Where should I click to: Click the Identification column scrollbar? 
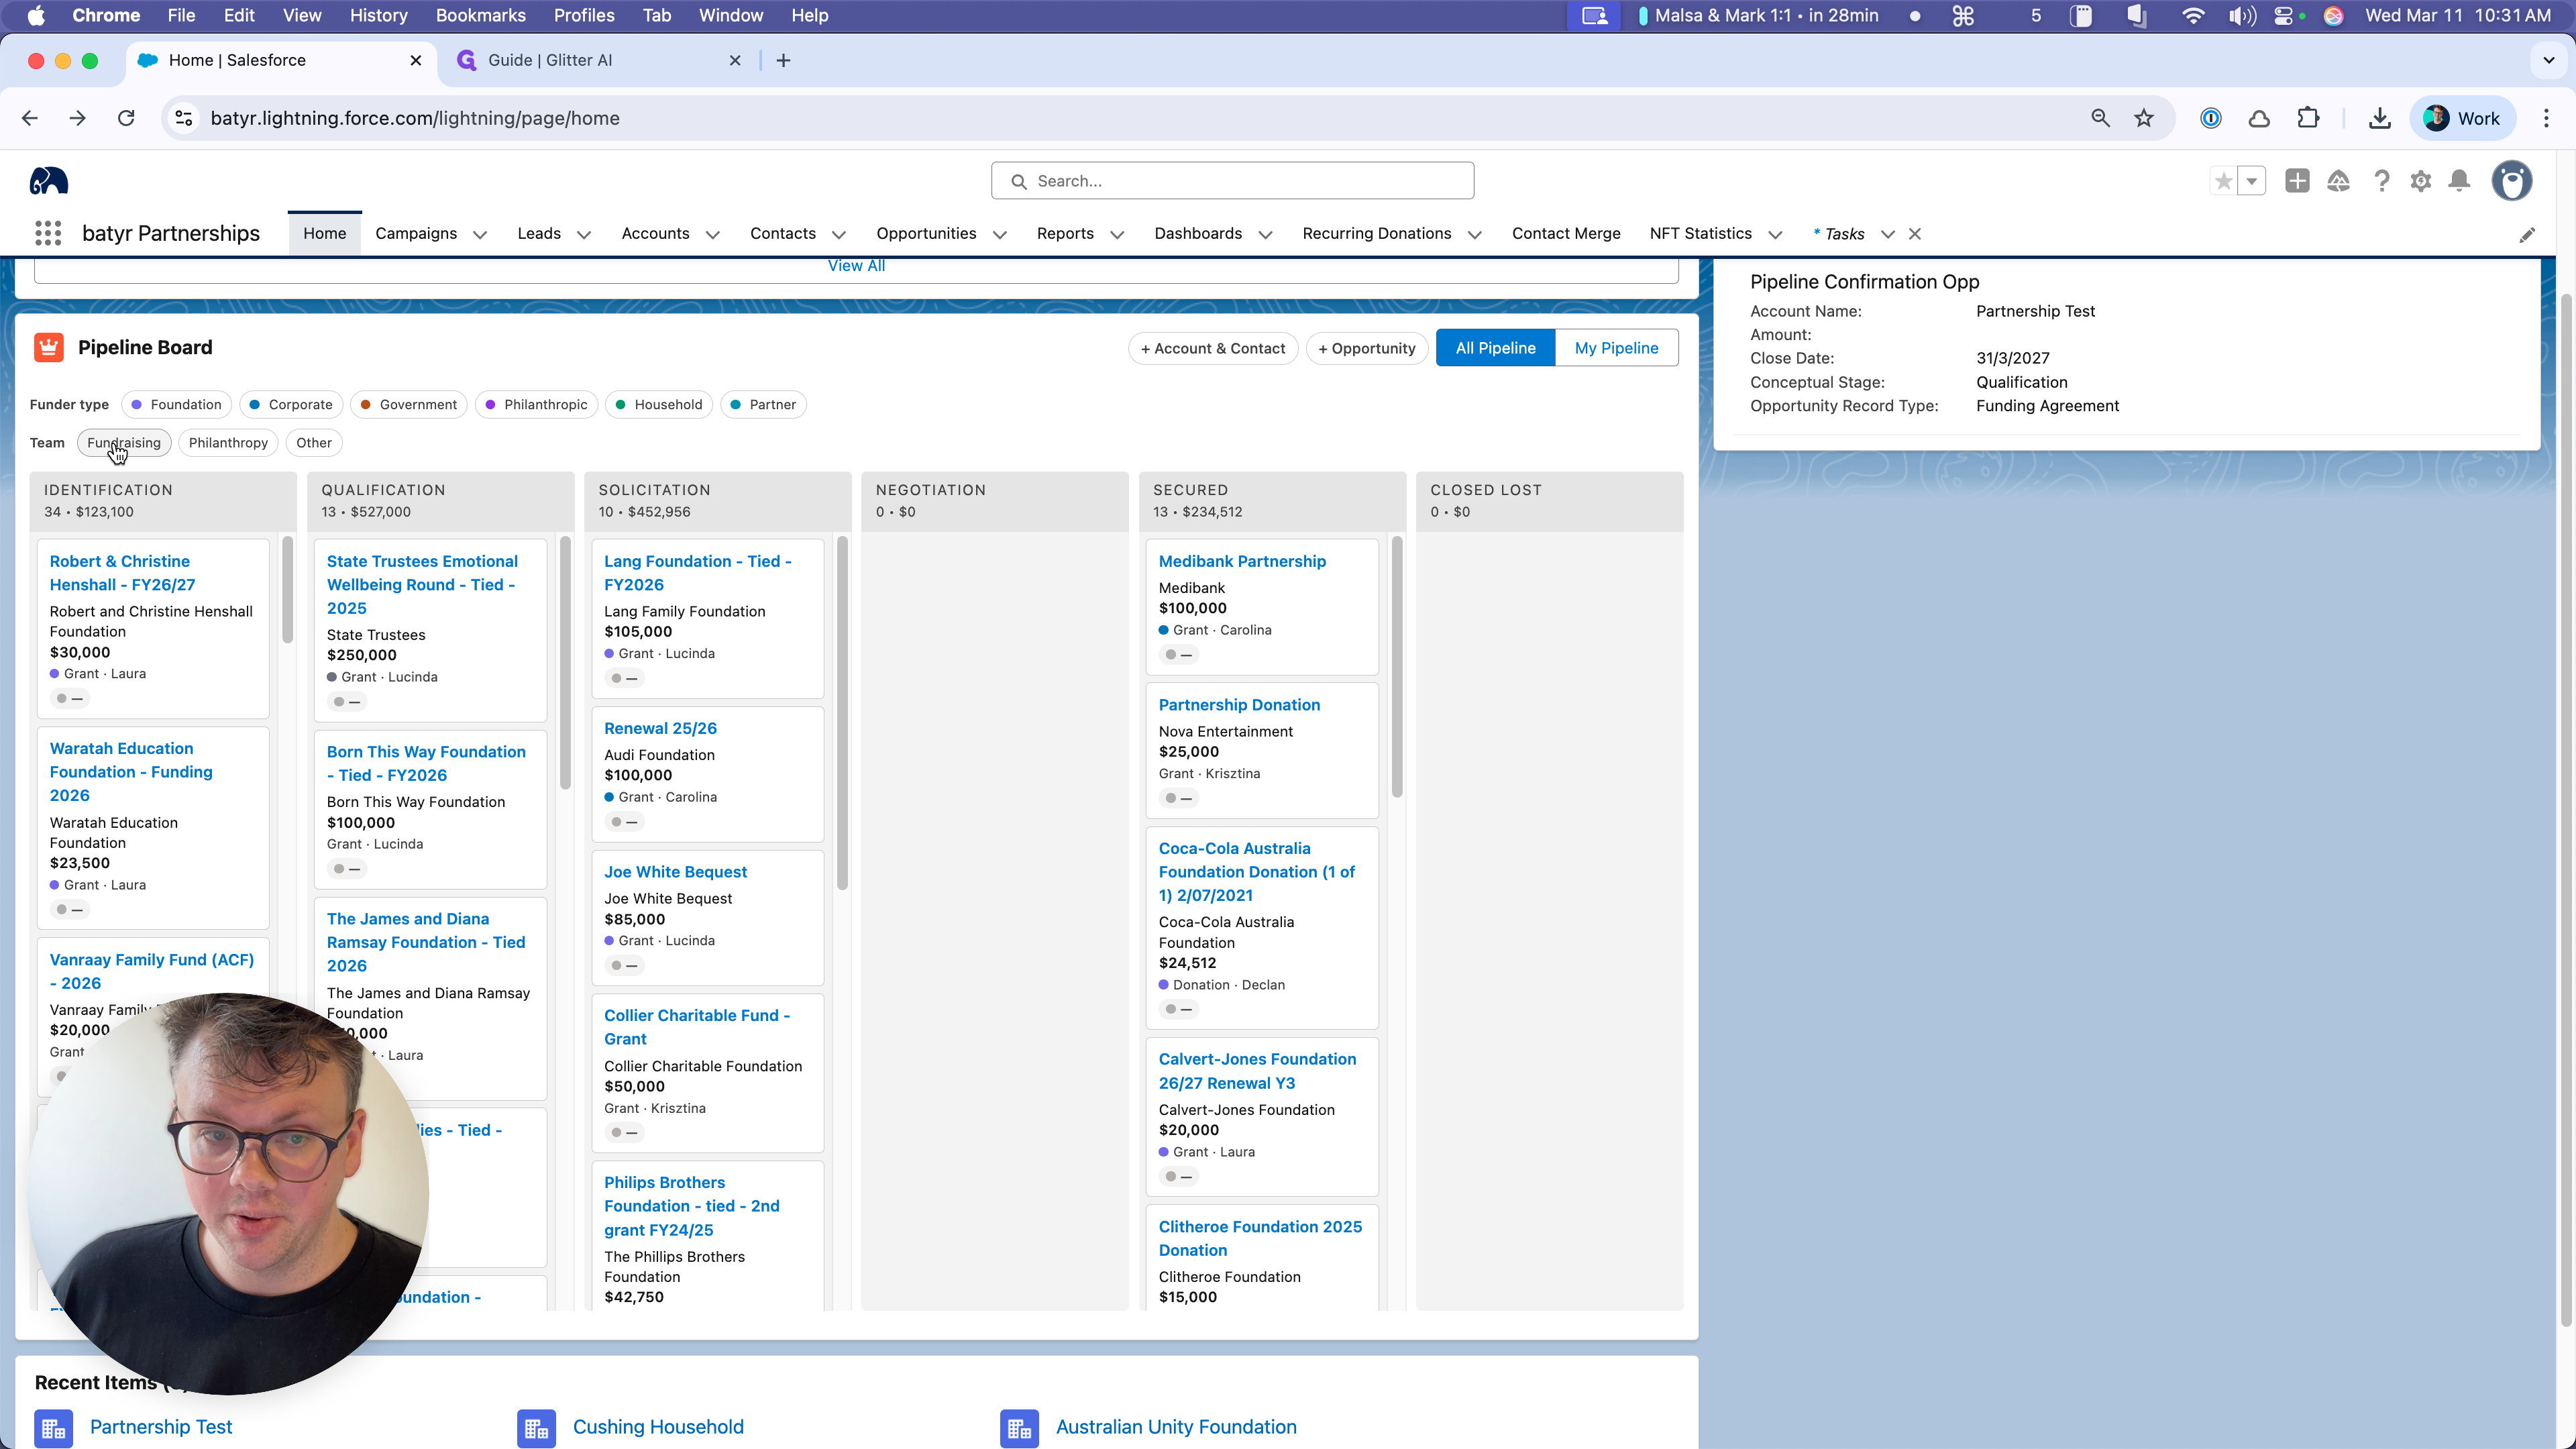tap(288, 590)
